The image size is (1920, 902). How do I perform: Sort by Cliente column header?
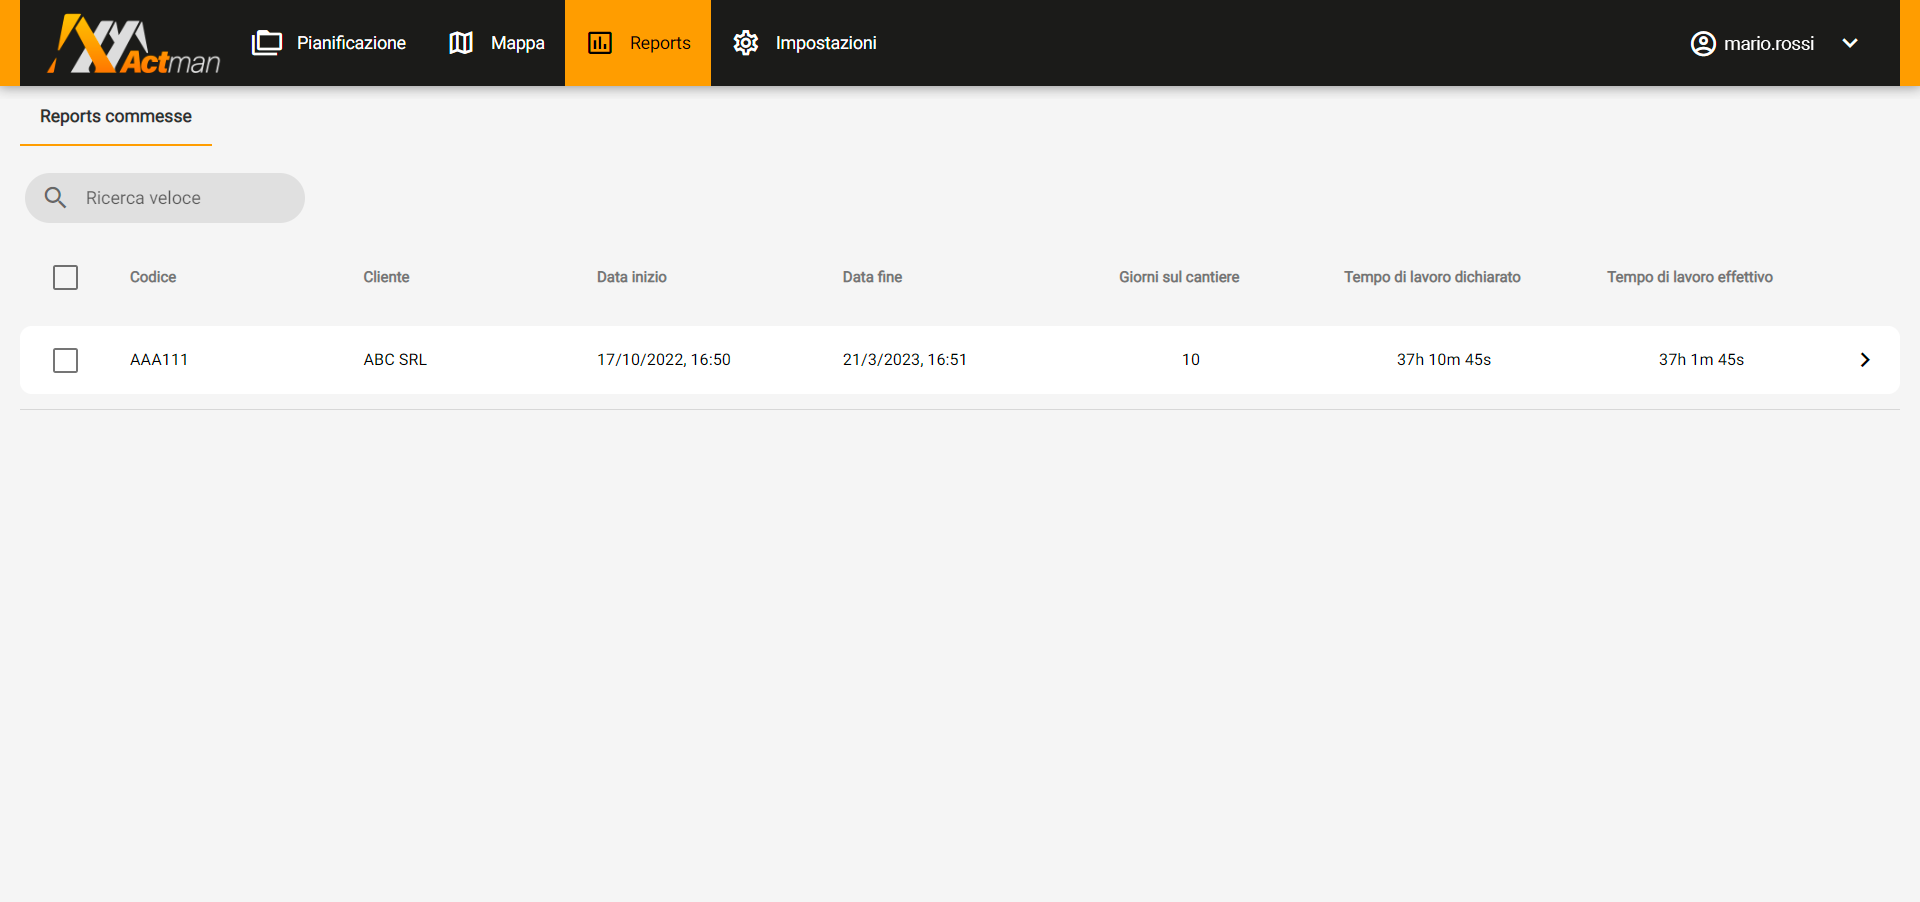coord(386,277)
